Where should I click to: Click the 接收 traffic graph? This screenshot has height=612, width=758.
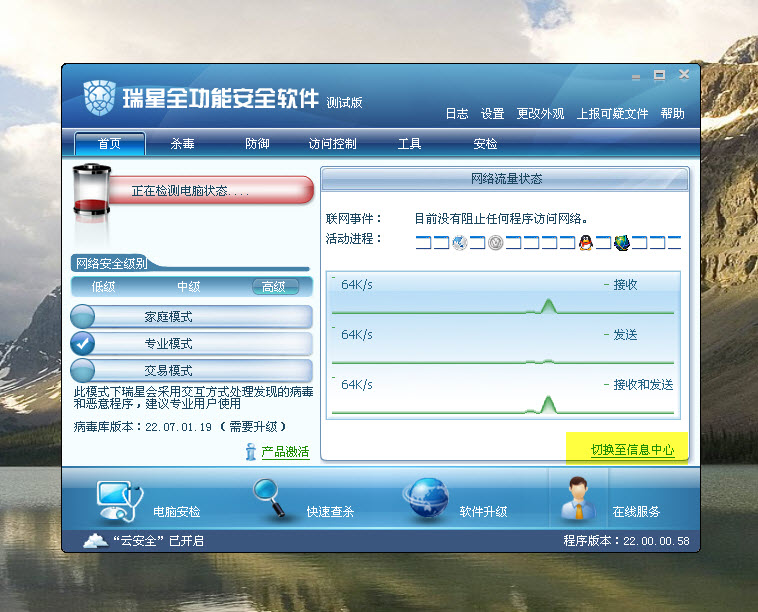pyautogui.click(x=503, y=295)
